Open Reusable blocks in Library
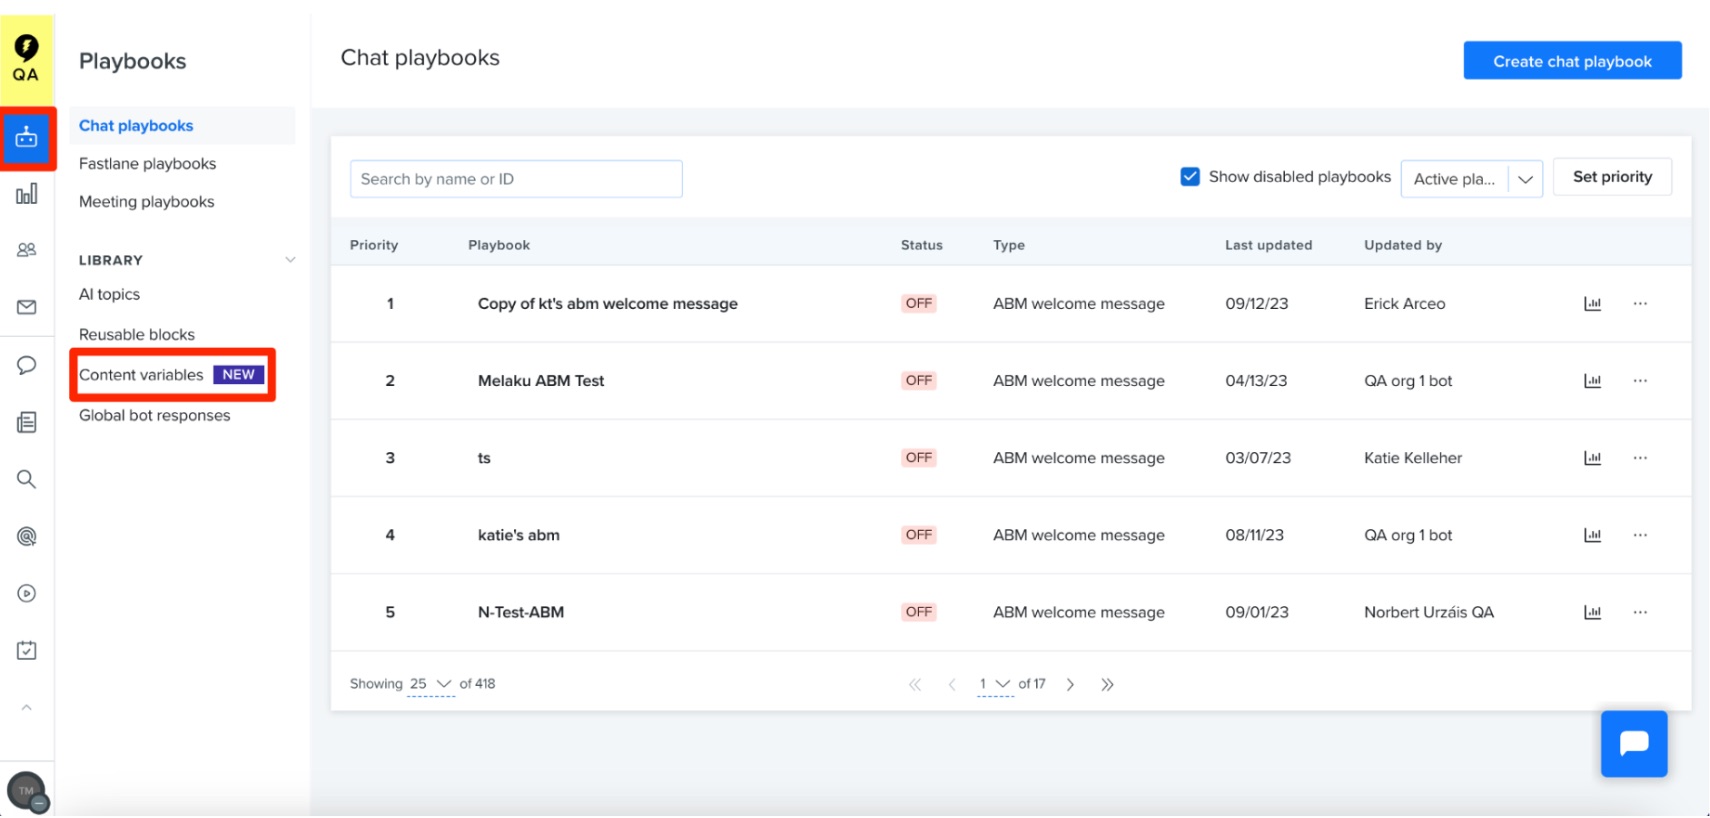The width and height of the screenshot is (1710, 818). (137, 335)
